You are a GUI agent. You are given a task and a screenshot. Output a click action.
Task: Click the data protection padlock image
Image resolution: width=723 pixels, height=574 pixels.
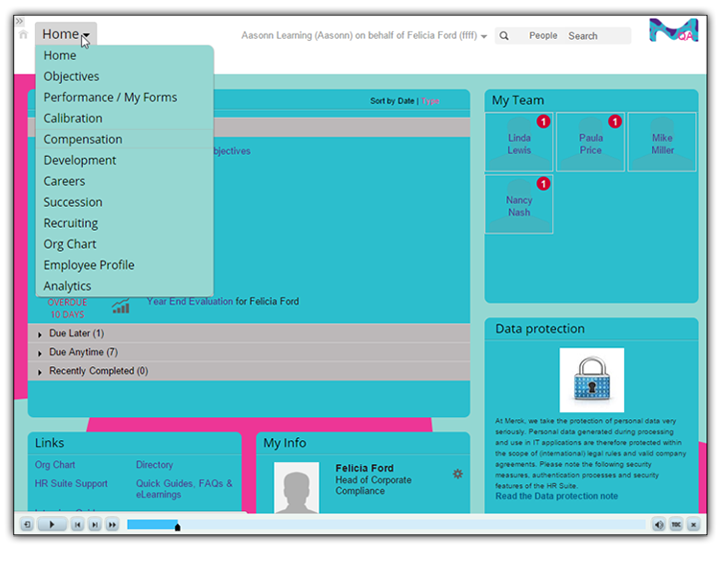point(591,380)
